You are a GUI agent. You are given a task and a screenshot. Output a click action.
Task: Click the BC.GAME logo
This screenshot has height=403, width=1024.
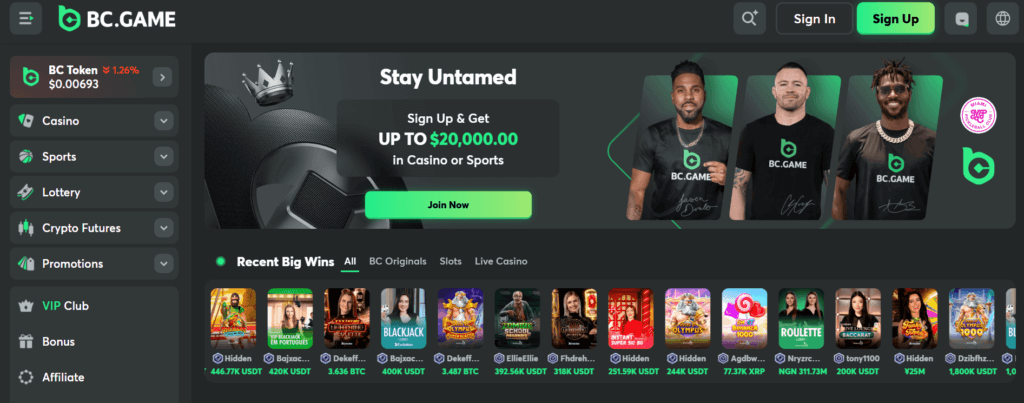117,19
